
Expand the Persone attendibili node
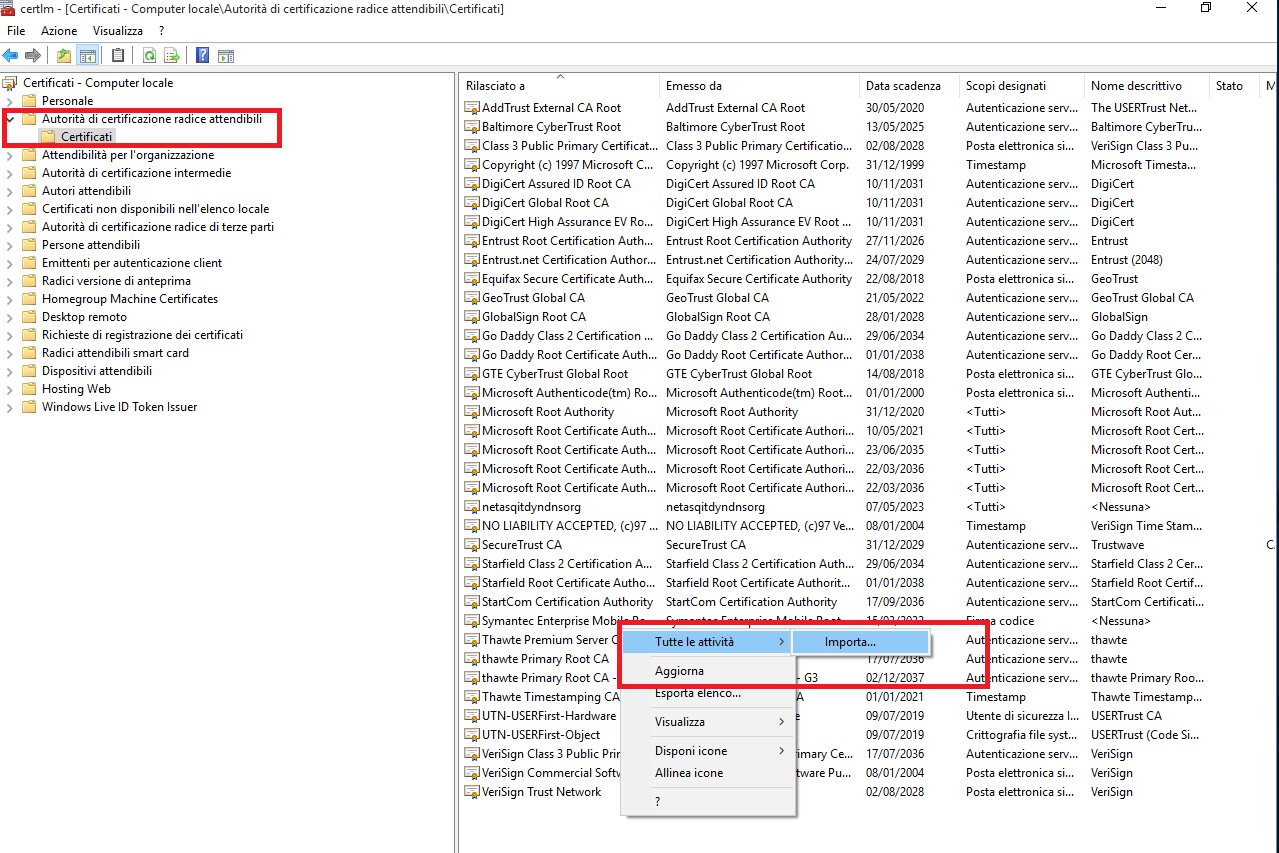[10, 245]
